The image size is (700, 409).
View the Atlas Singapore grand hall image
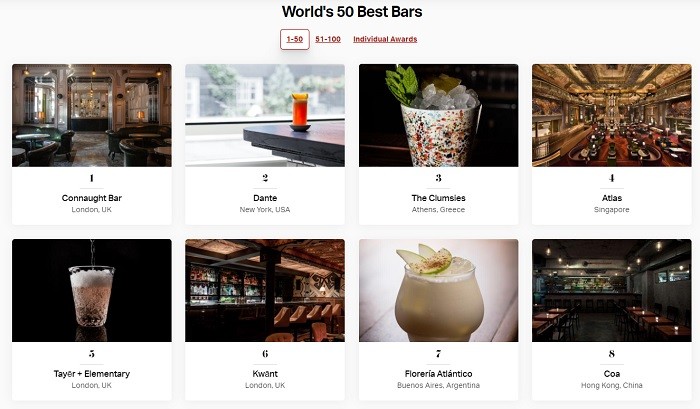click(612, 115)
